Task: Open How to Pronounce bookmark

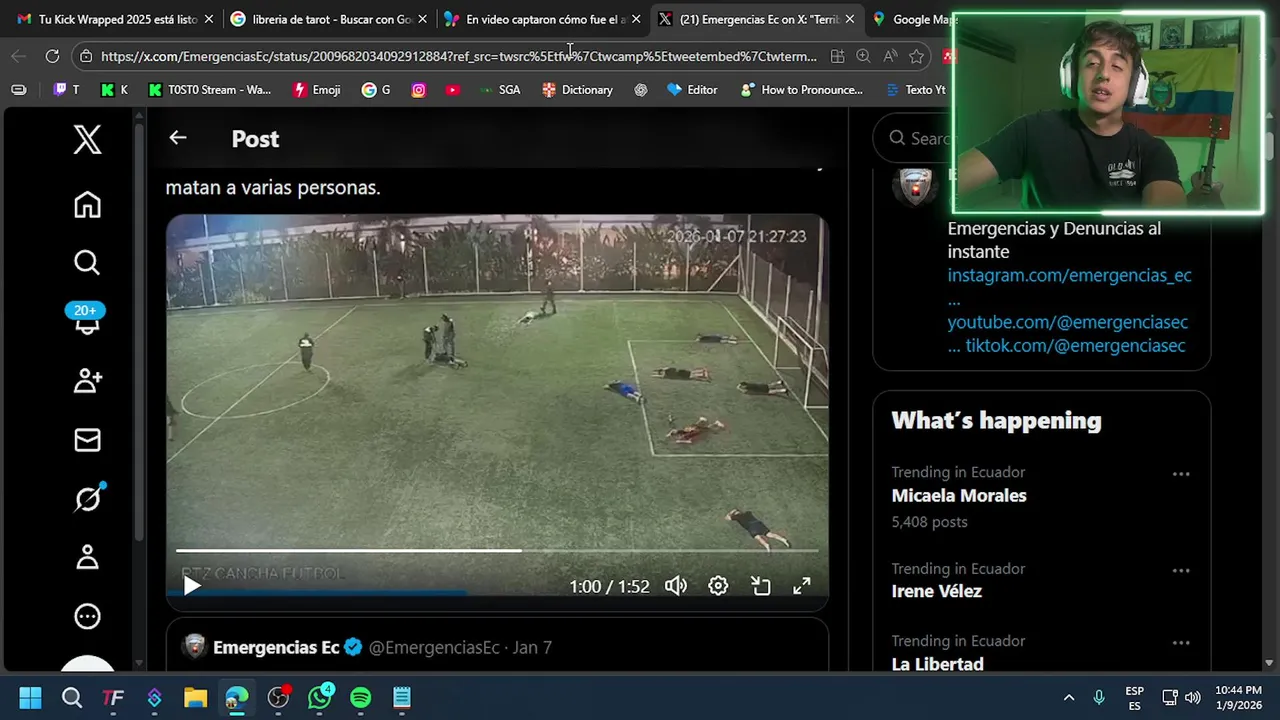Action: point(801,90)
